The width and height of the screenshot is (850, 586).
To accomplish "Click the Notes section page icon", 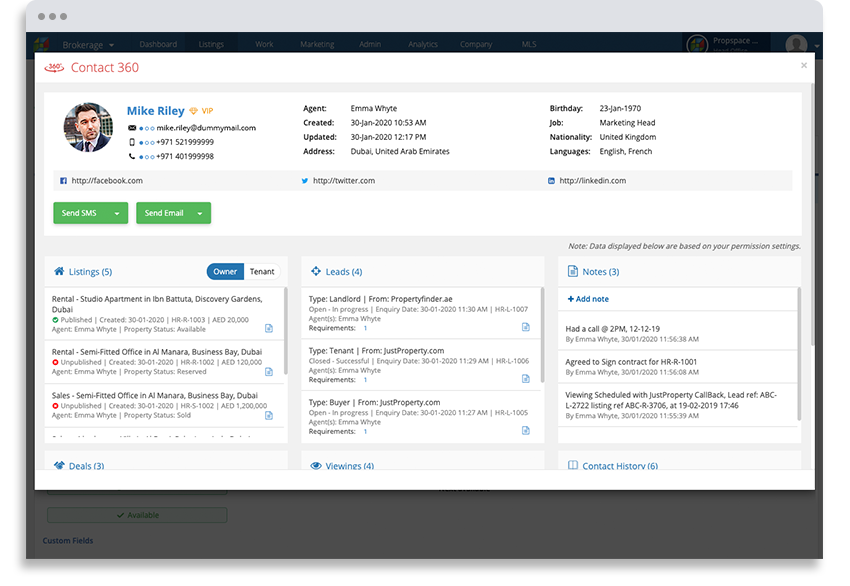I will click(x=572, y=271).
